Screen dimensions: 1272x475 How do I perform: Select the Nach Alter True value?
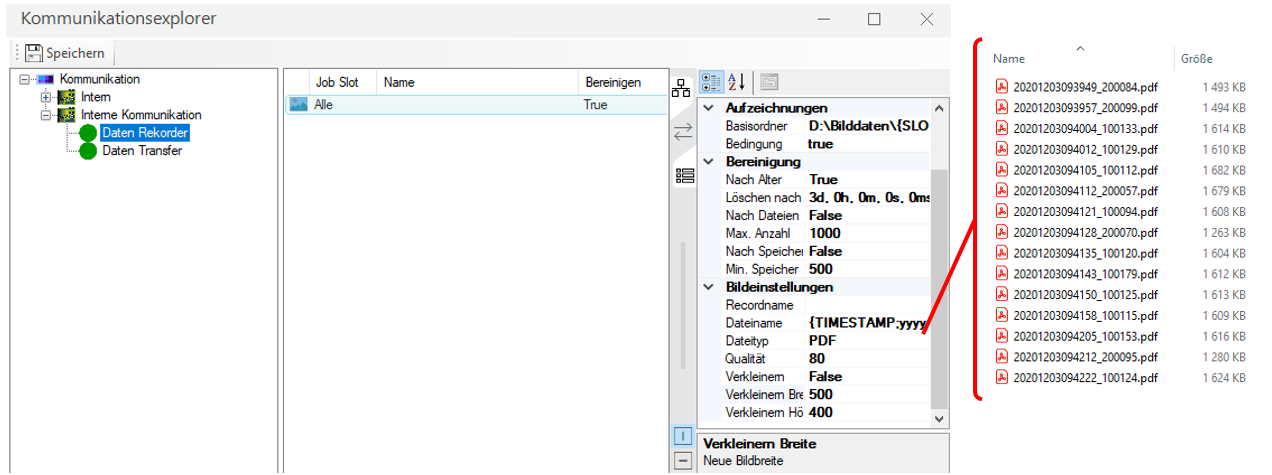click(866, 180)
